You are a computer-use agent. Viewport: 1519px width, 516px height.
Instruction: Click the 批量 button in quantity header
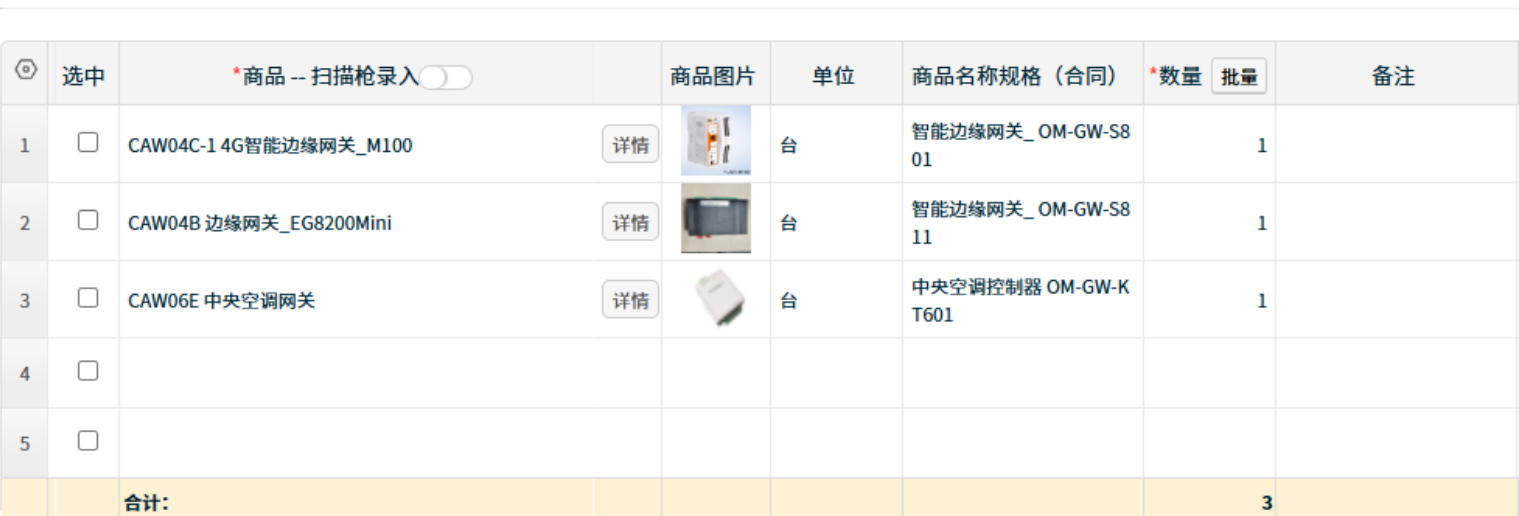[x=1239, y=77]
